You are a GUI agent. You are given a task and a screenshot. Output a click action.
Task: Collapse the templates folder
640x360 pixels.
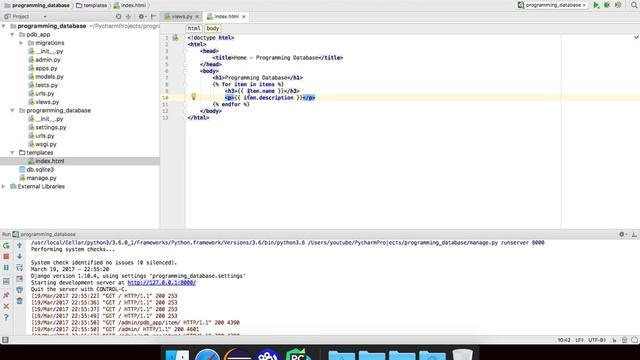12,153
